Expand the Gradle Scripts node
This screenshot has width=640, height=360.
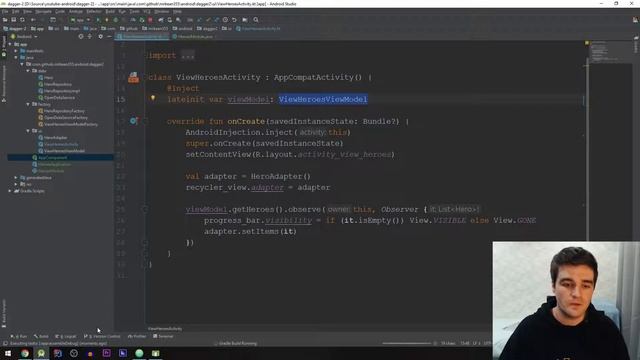coord(10,191)
